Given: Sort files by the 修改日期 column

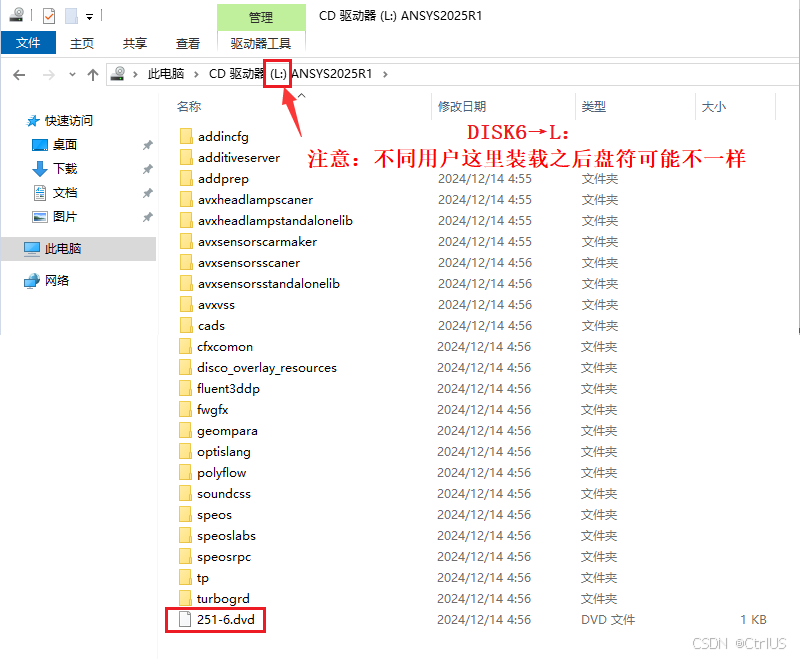Looking at the screenshot, I should click(x=462, y=107).
